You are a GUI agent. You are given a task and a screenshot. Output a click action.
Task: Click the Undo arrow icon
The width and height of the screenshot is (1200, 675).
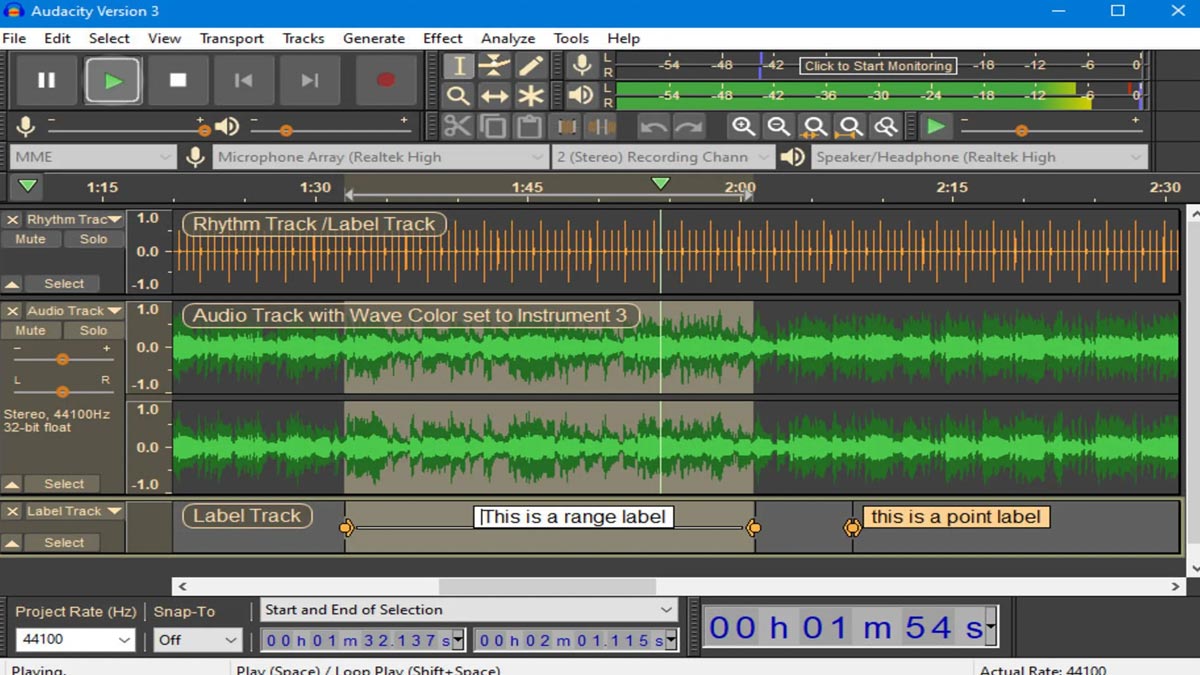pos(653,127)
